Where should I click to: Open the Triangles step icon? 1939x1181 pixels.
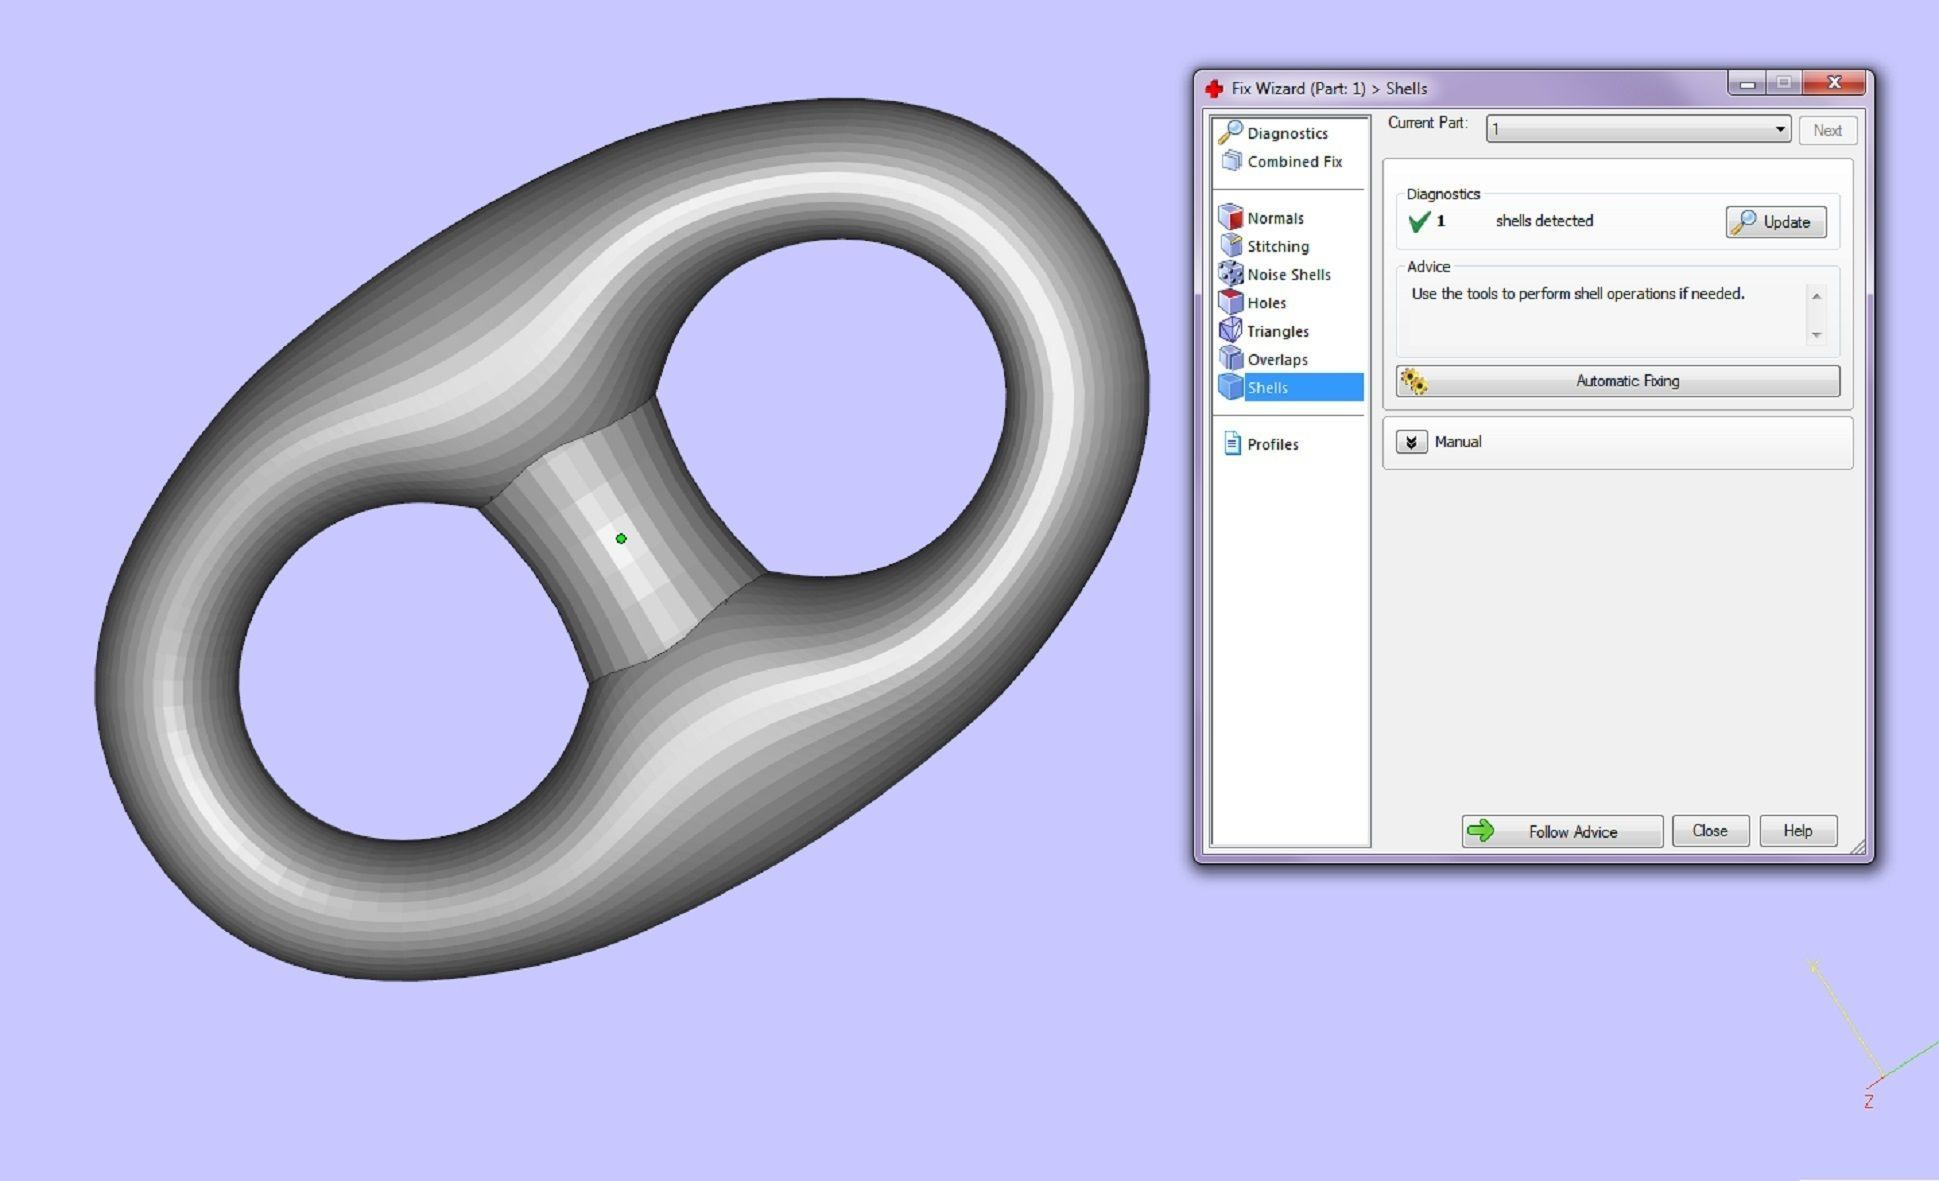pyautogui.click(x=1231, y=330)
